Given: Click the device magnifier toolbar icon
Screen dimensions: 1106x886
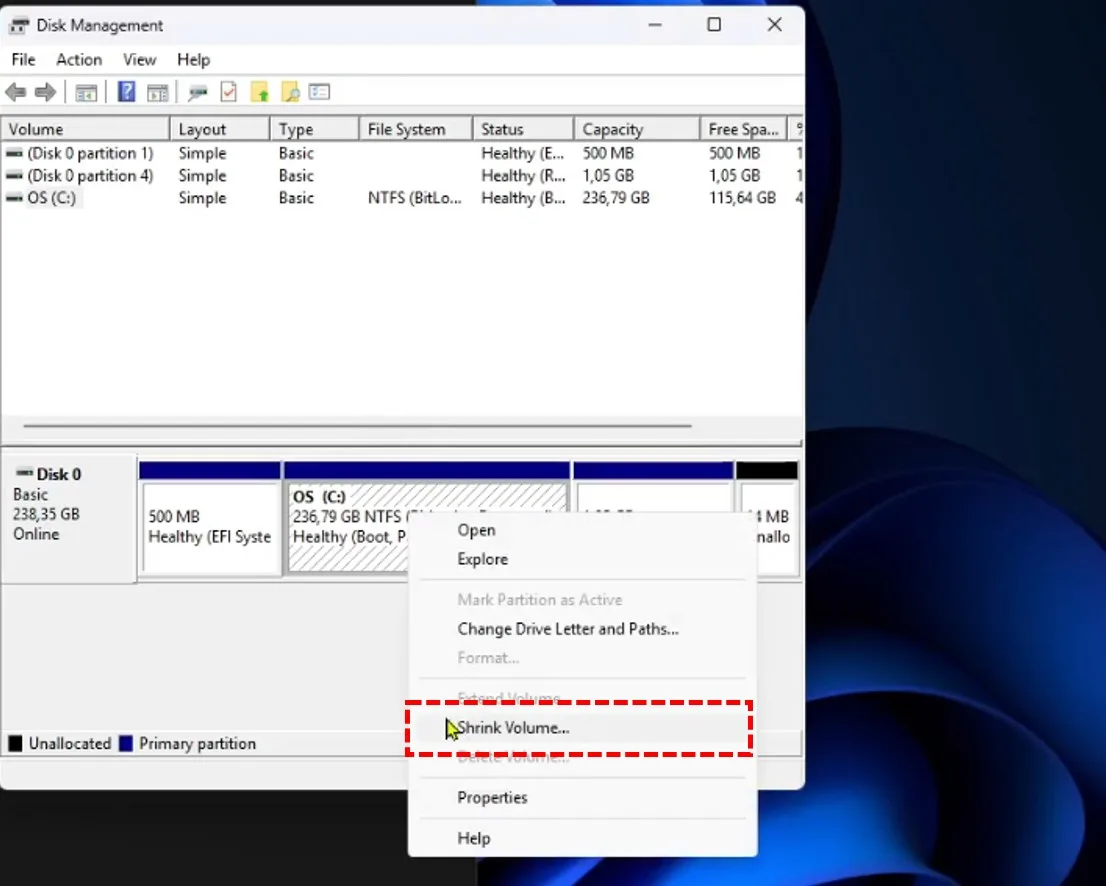Looking at the screenshot, I should pyautogui.click(x=197, y=91).
